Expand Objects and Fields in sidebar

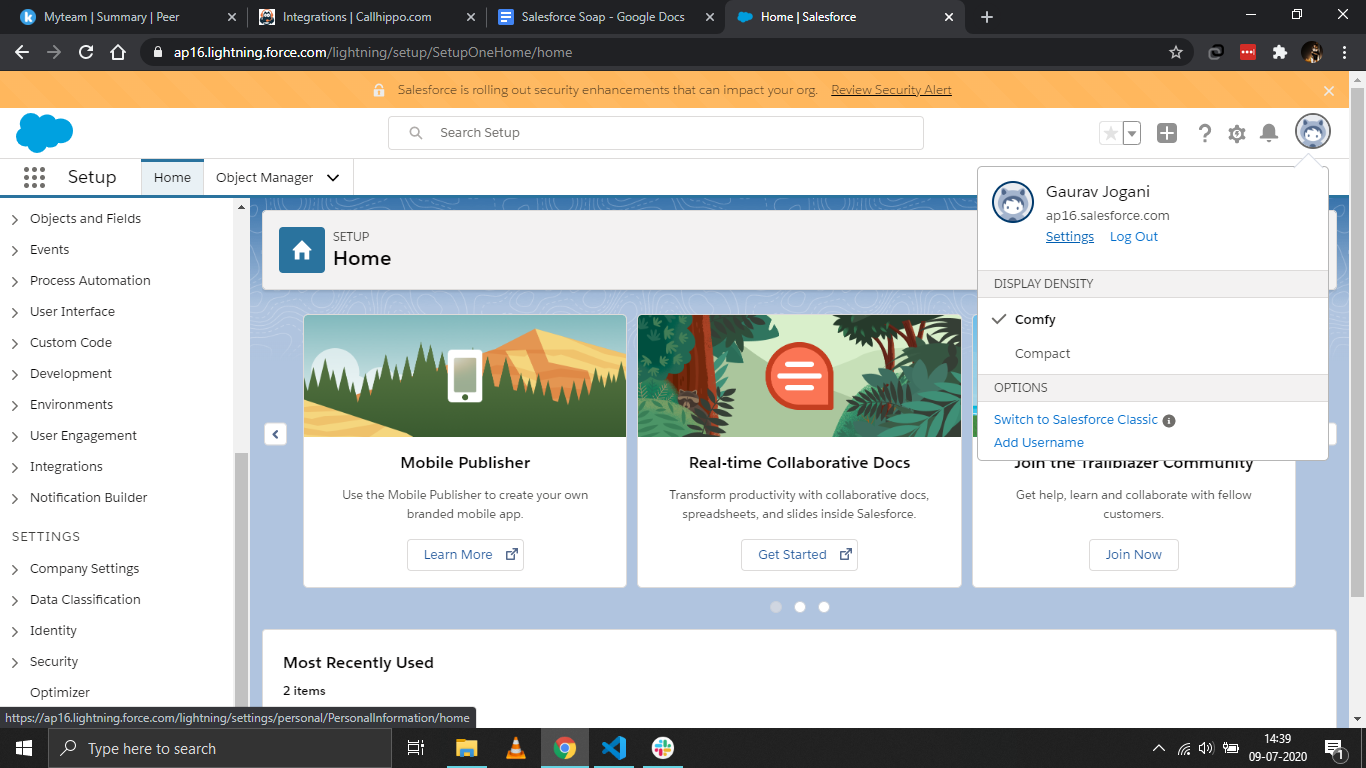coord(15,220)
